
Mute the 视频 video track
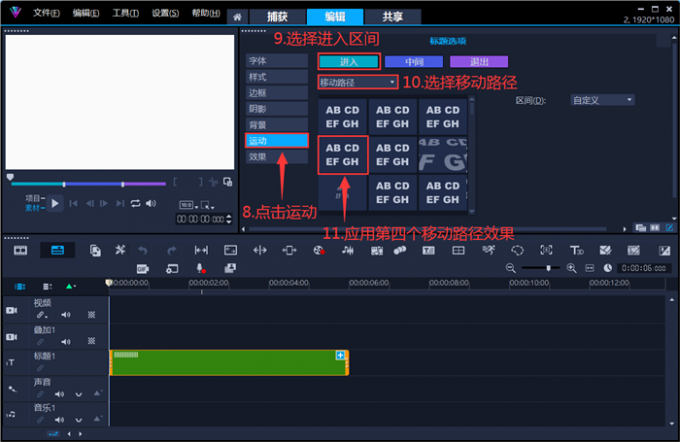65,315
